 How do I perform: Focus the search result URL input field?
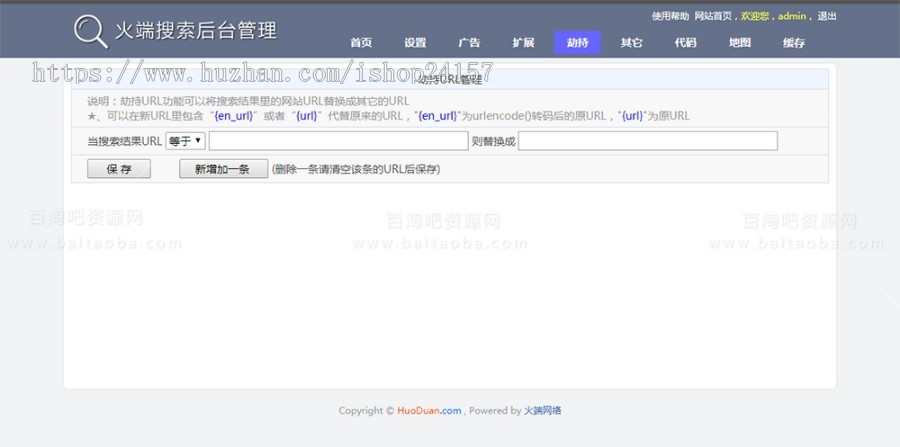(x=339, y=141)
